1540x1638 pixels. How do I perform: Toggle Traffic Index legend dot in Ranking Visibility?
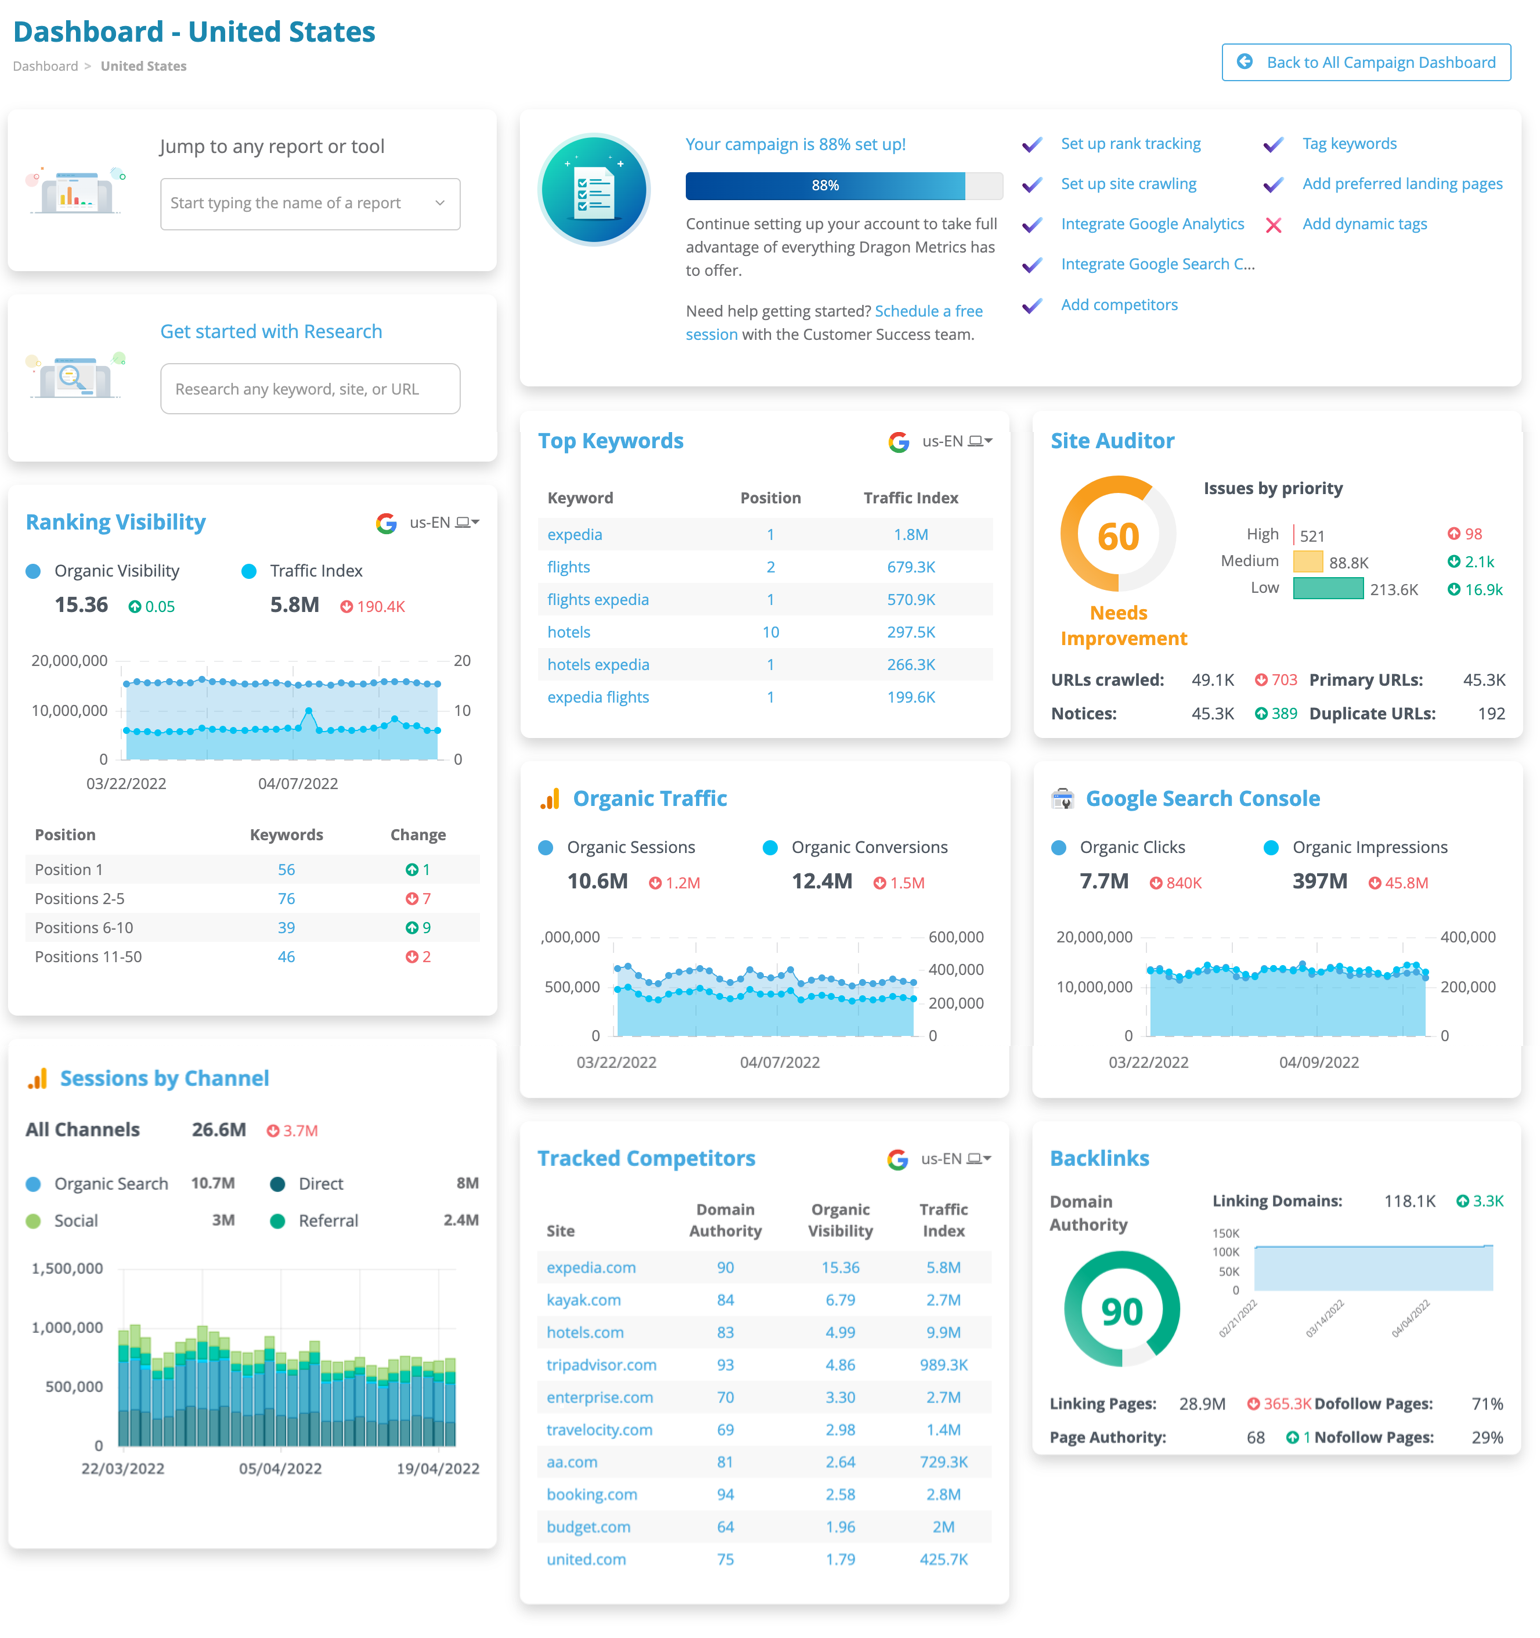(x=249, y=571)
